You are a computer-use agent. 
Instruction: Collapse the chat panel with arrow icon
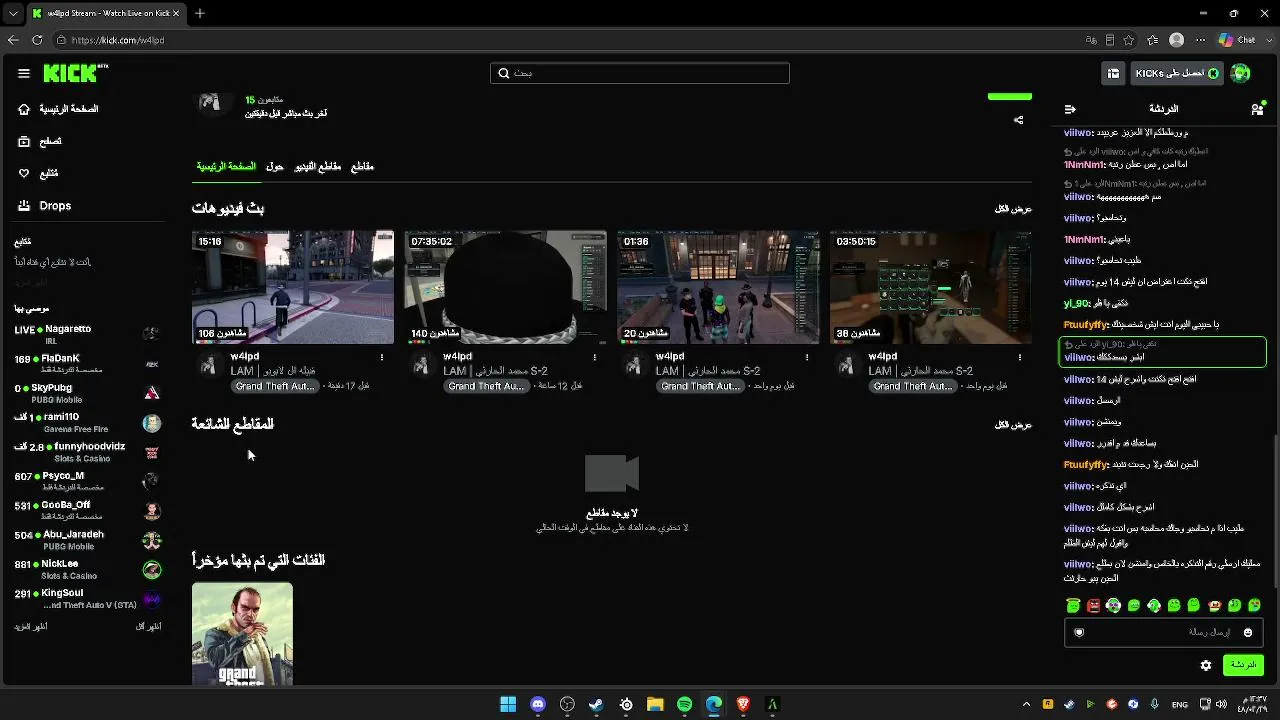[x=1070, y=109]
